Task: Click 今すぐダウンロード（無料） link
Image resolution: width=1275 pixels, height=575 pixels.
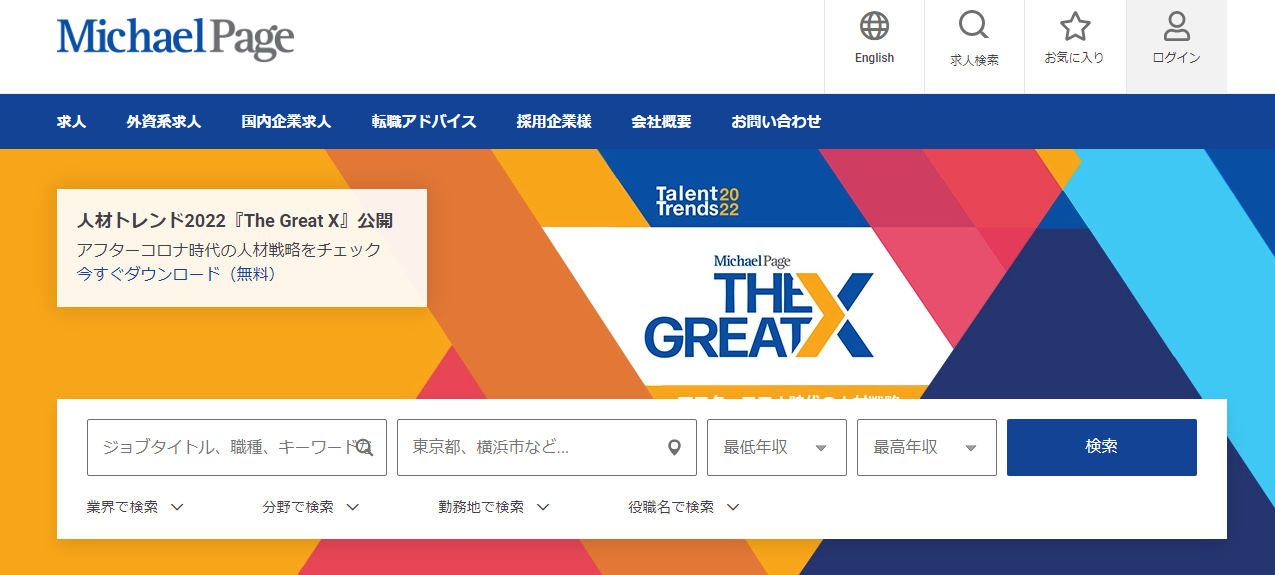Action: click(177, 274)
